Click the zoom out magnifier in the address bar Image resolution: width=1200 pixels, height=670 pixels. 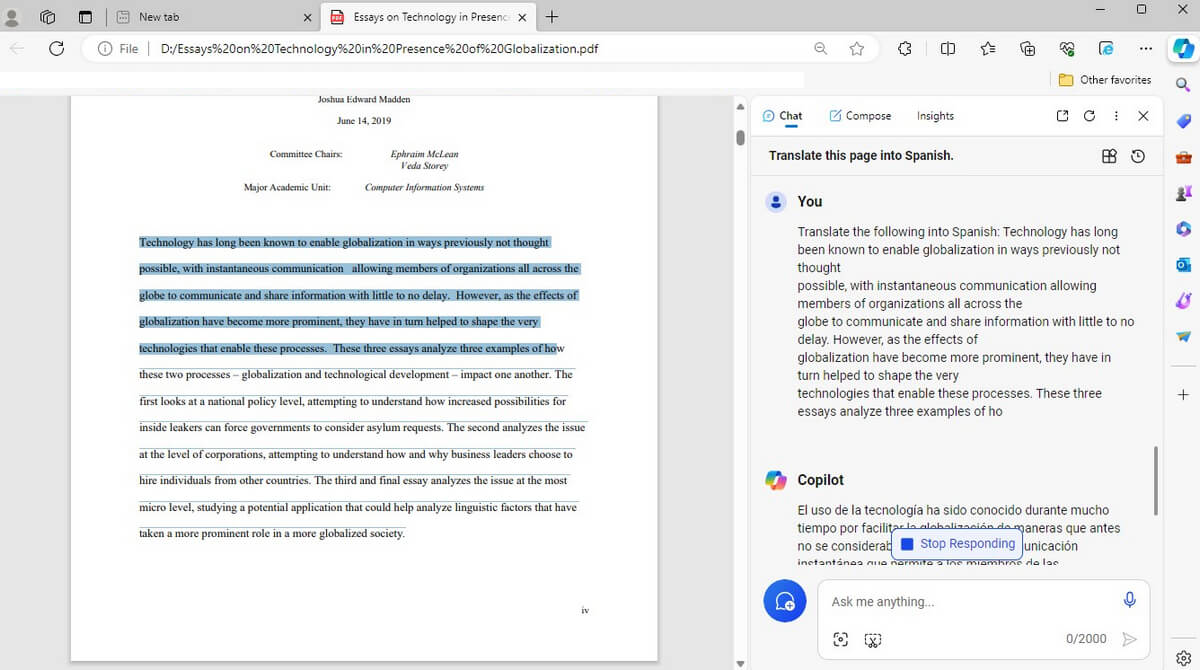[x=820, y=48]
